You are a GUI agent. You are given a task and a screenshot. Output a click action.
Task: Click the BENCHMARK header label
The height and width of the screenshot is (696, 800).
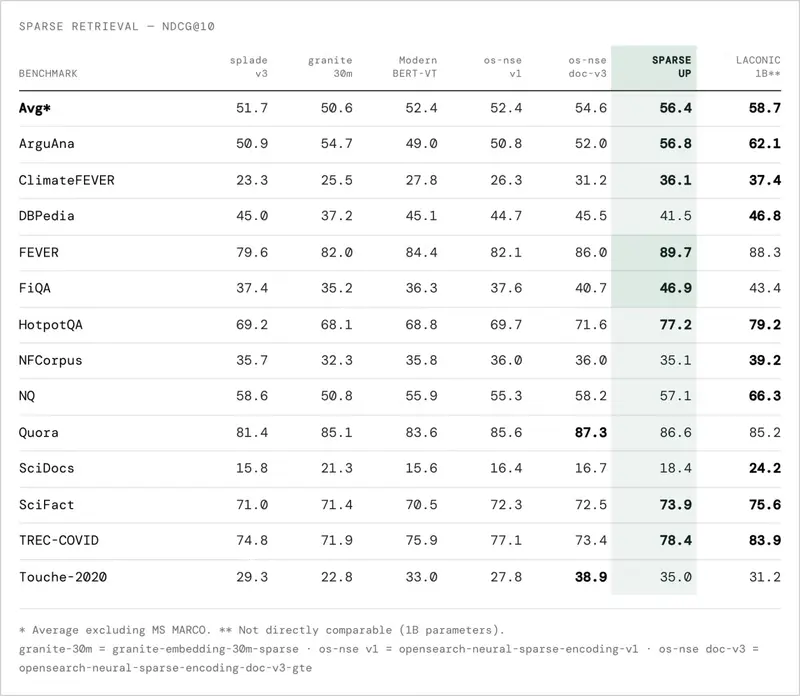[x=48, y=73]
